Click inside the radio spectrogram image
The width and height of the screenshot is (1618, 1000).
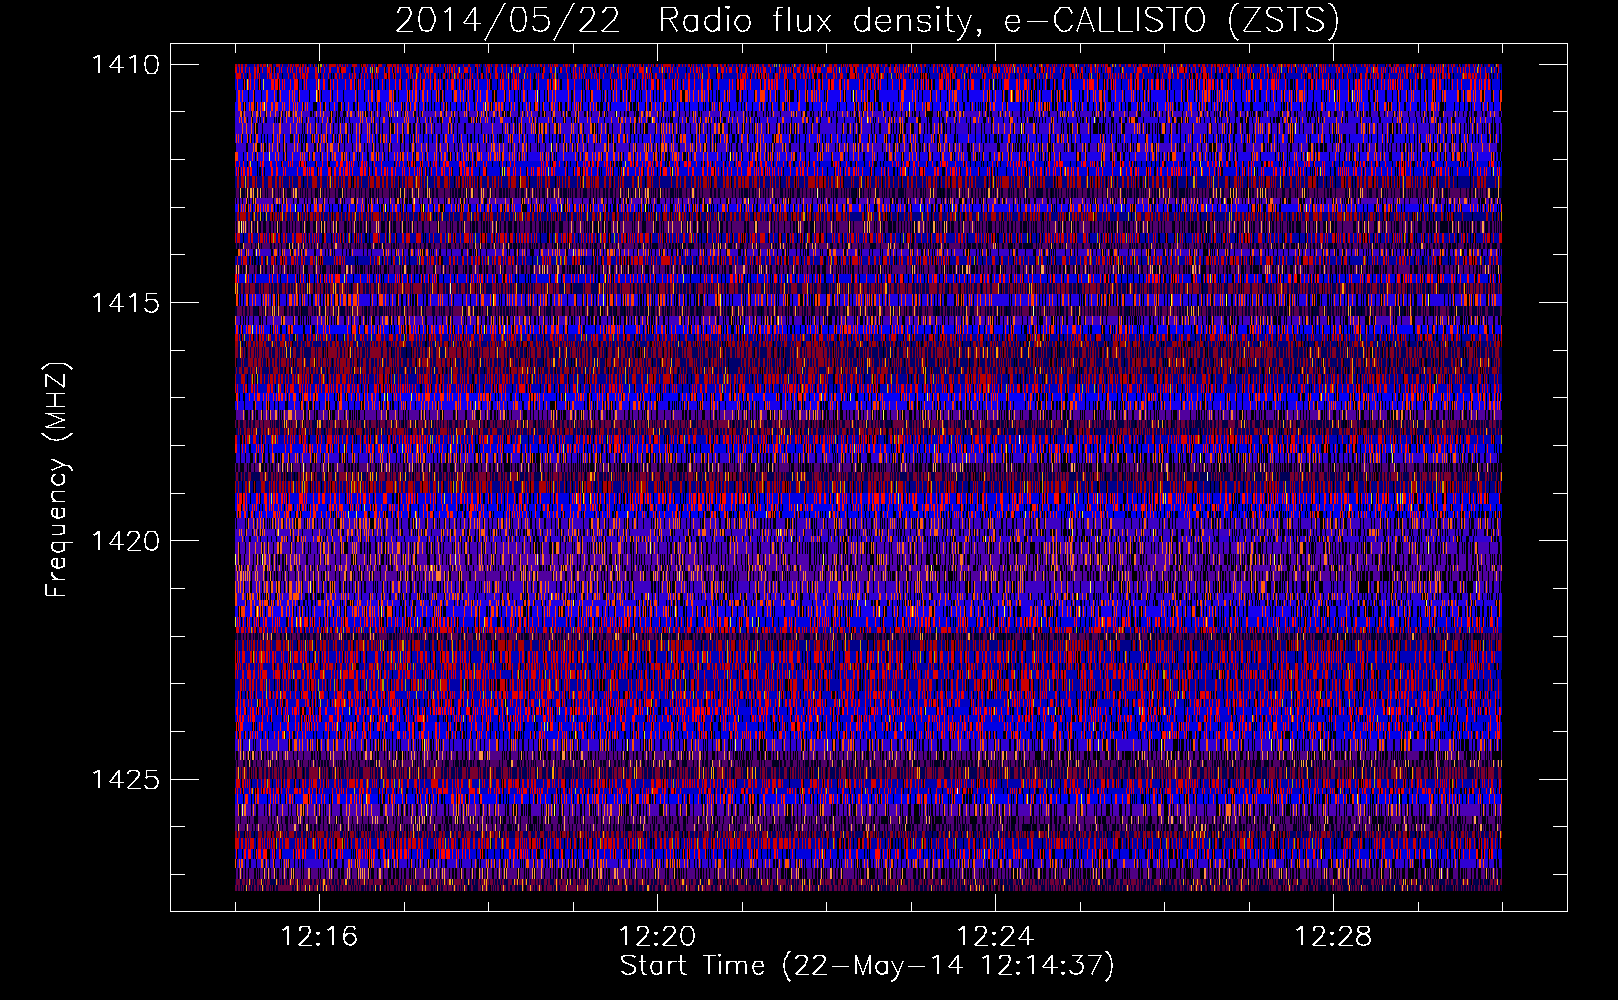[868, 477]
